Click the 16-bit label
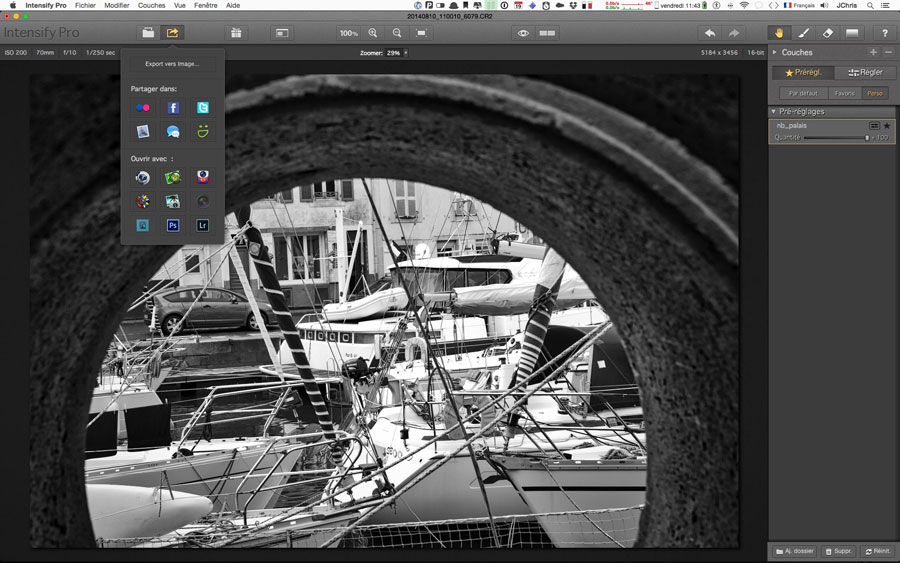 [755, 53]
